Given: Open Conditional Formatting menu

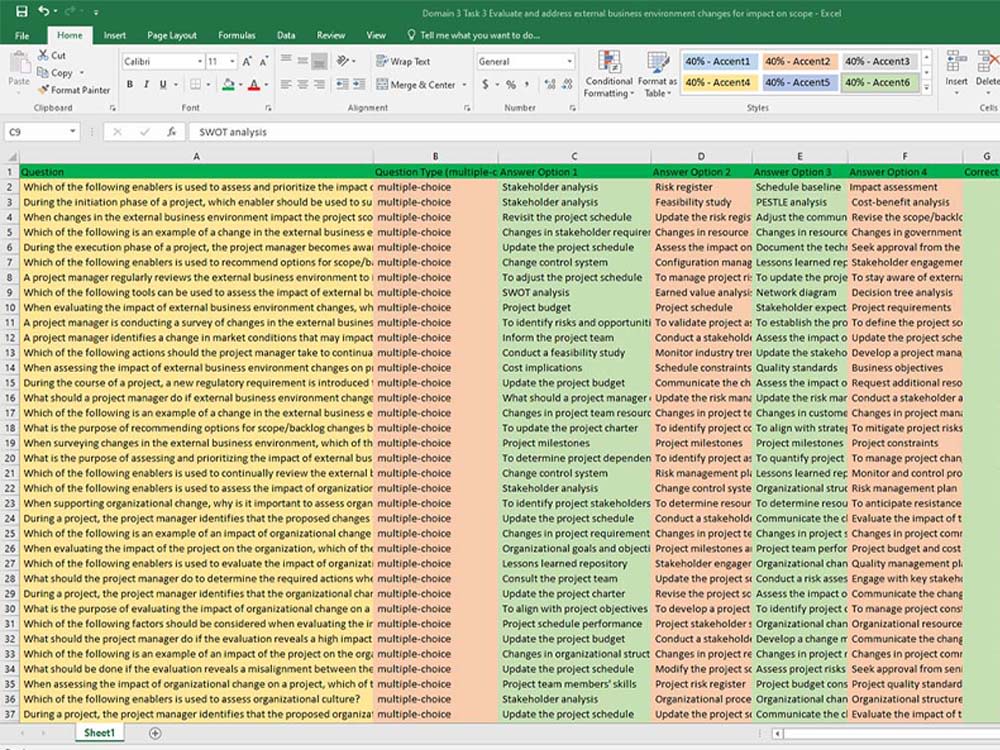Looking at the screenshot, I should click(x=609, y=74).
